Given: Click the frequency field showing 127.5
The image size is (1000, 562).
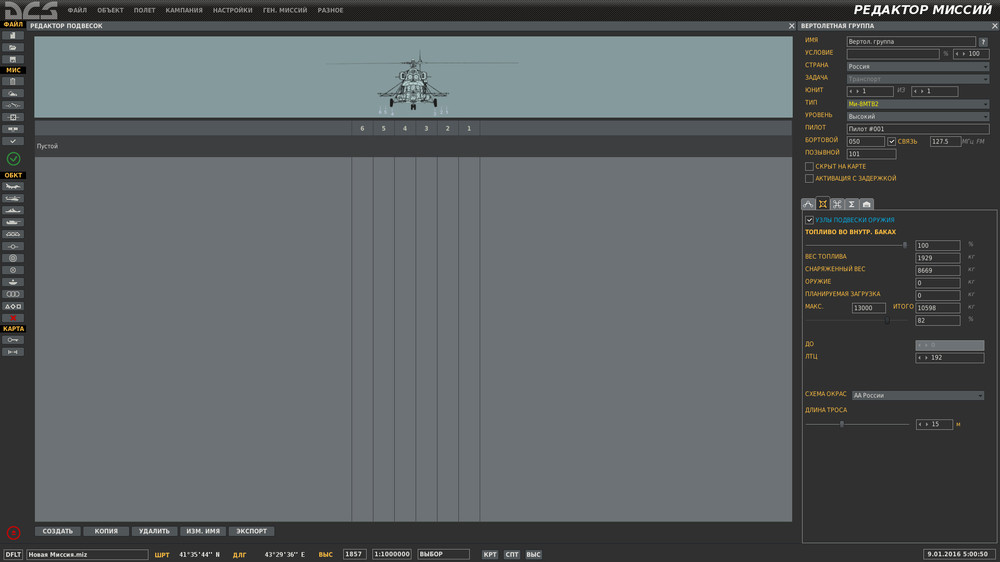Looking at the screenshot, I should (x=945, y=142).
